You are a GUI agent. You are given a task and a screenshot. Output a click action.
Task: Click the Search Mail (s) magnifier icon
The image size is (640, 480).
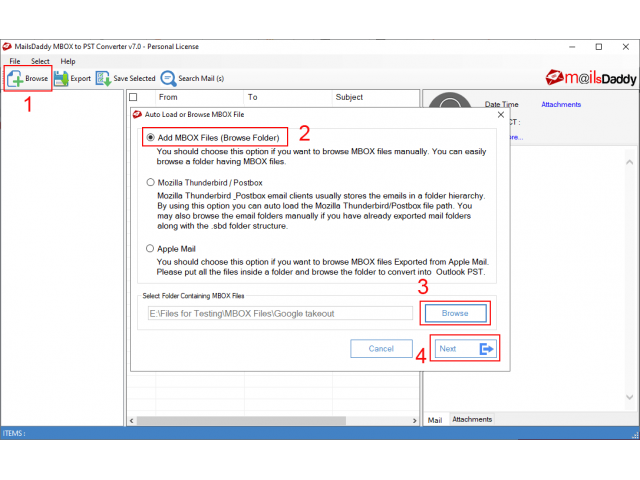pos(168,78)
